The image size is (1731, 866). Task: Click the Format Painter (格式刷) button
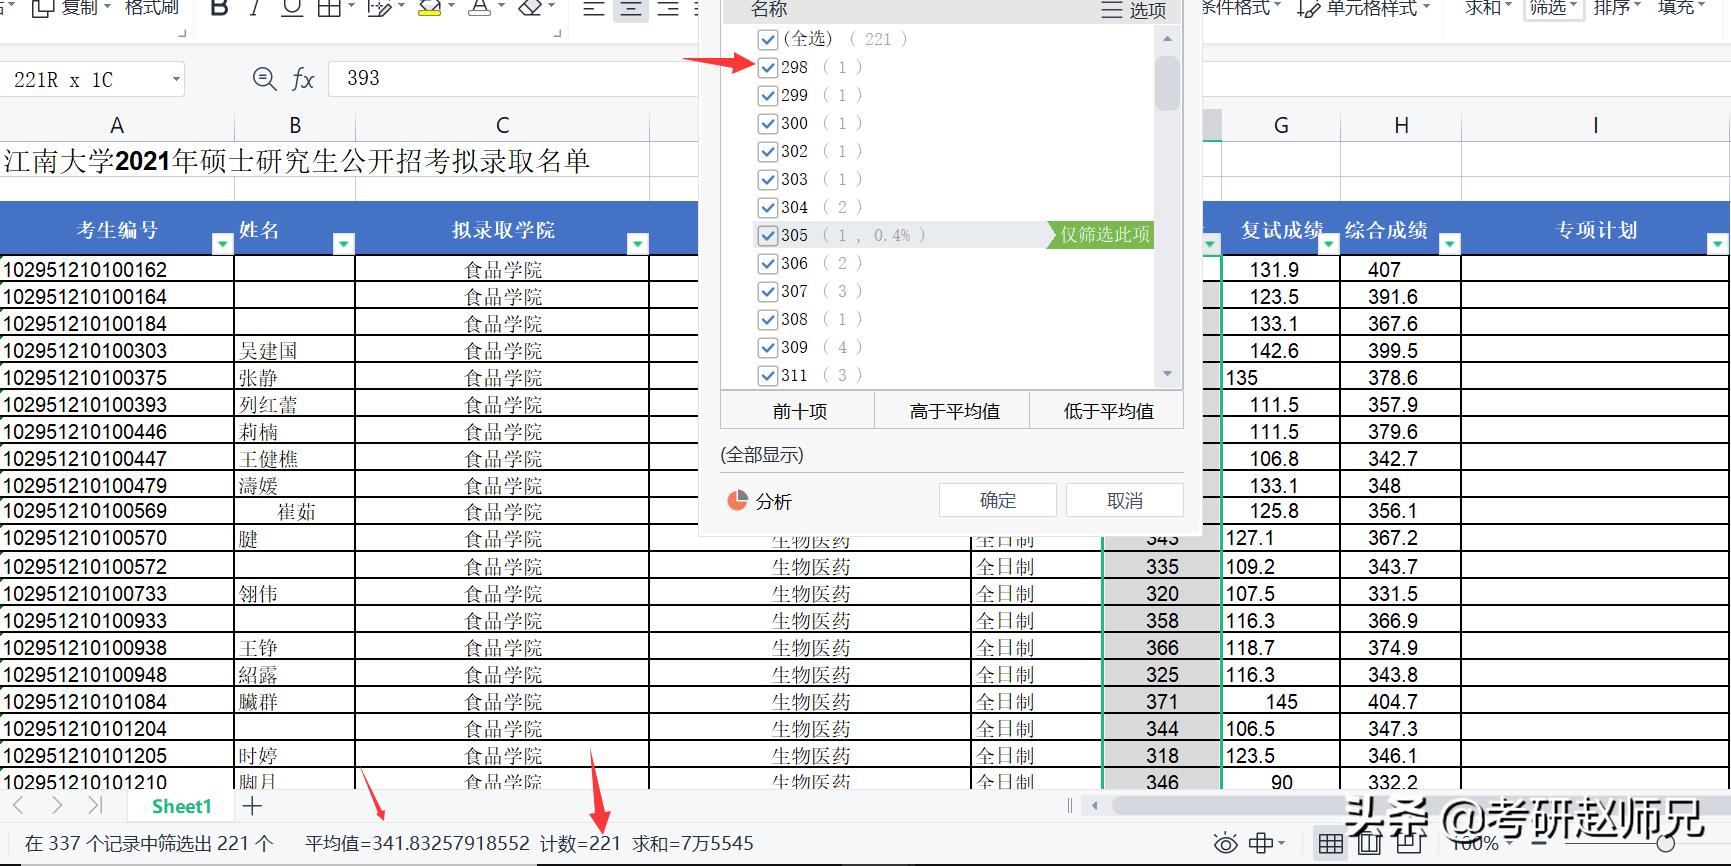point(152,7)
